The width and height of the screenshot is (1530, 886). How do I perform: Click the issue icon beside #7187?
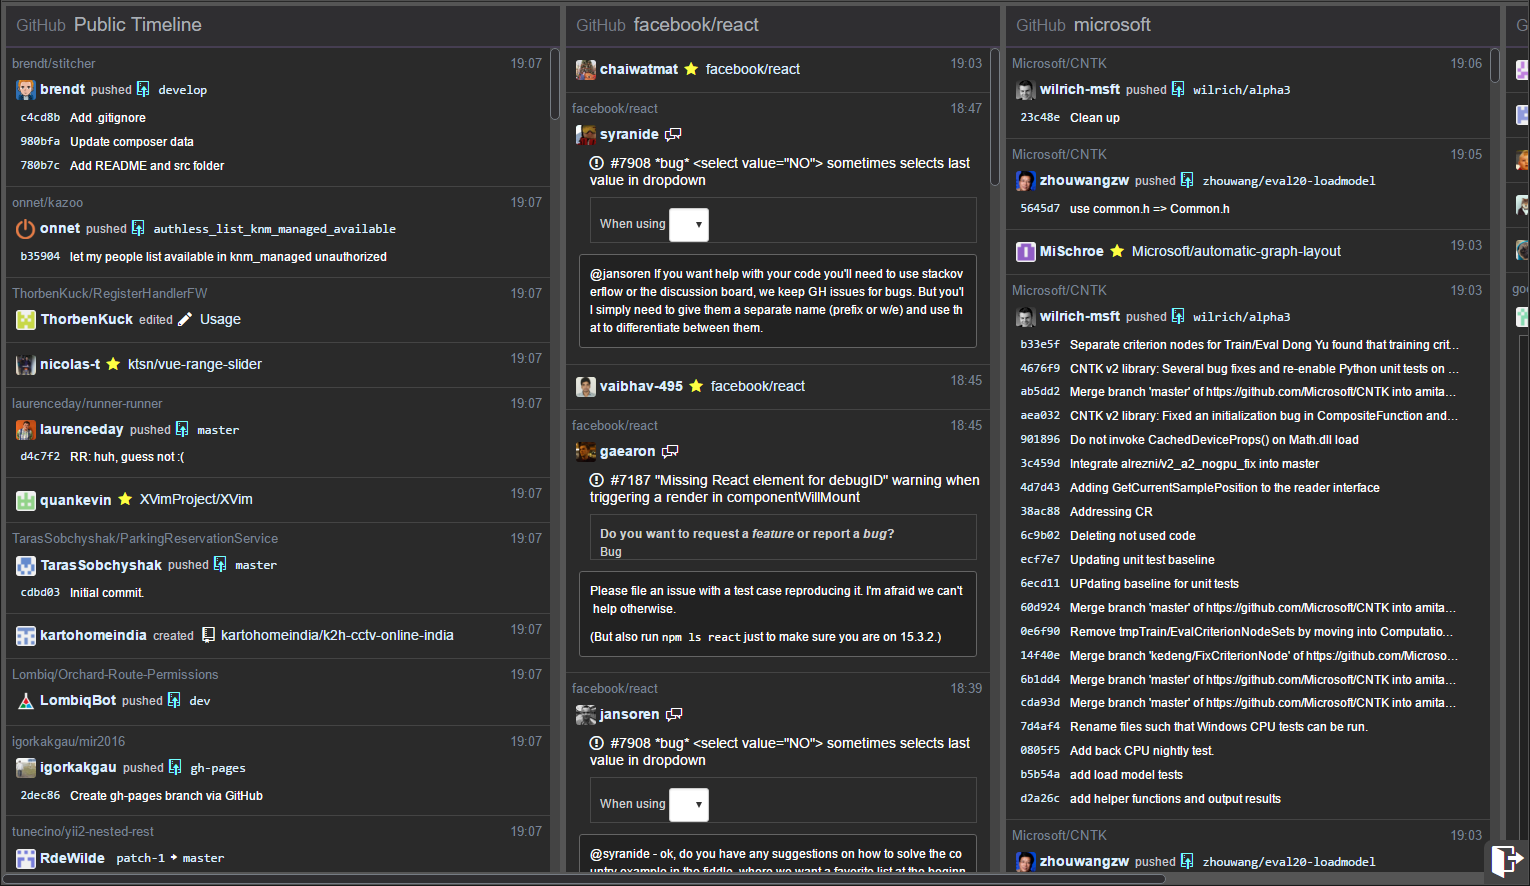coord(597,480)
